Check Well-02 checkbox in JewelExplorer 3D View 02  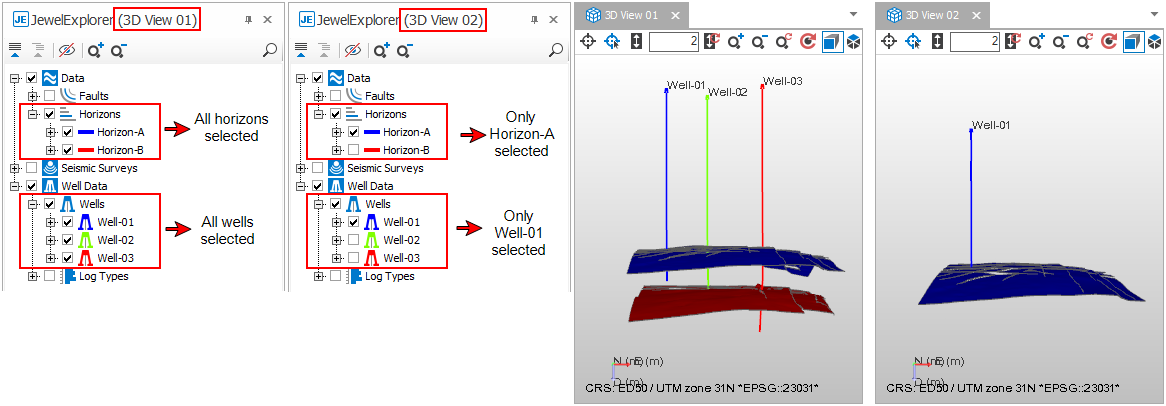[353, 240]
